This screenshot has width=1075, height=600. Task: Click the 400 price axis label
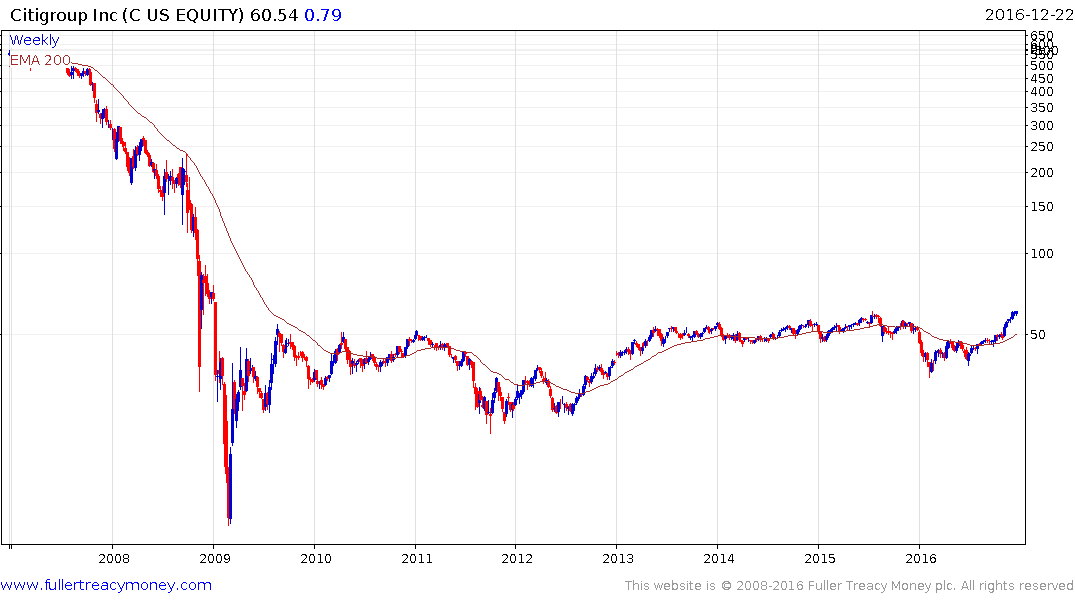[1041, 92]
